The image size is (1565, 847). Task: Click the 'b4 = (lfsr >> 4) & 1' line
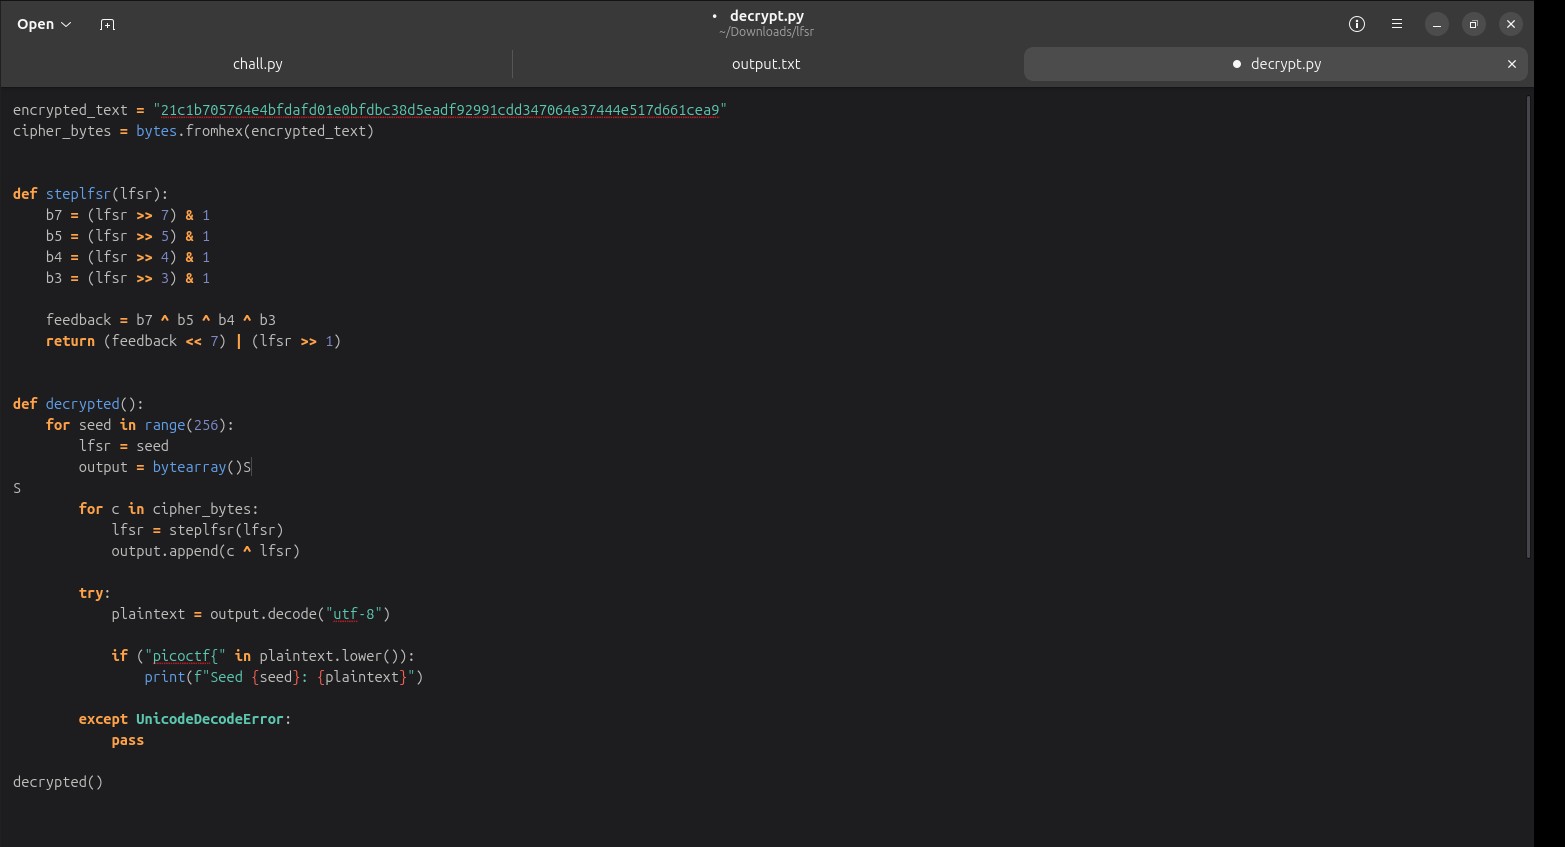tap(128, 257)
